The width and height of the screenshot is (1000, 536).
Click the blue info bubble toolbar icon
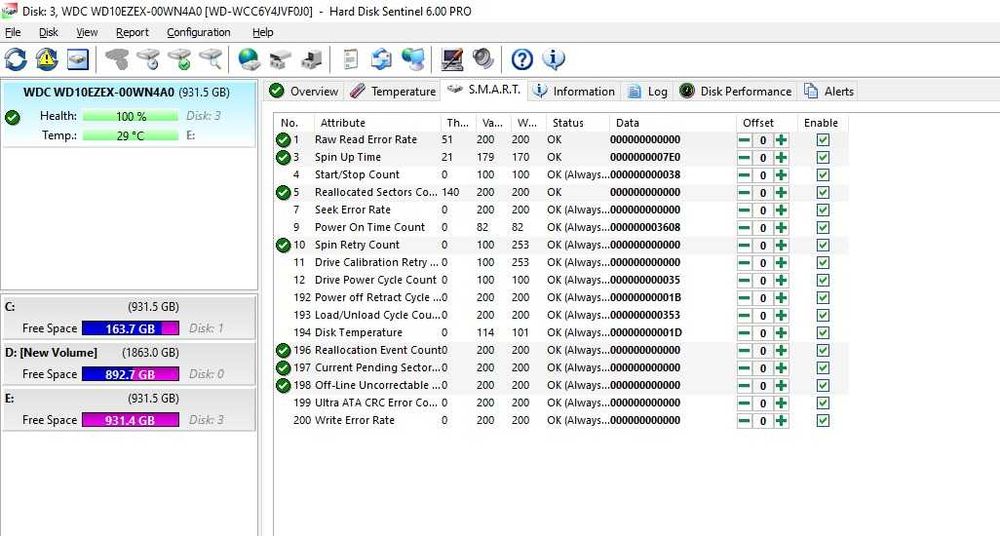pos(553,59)
